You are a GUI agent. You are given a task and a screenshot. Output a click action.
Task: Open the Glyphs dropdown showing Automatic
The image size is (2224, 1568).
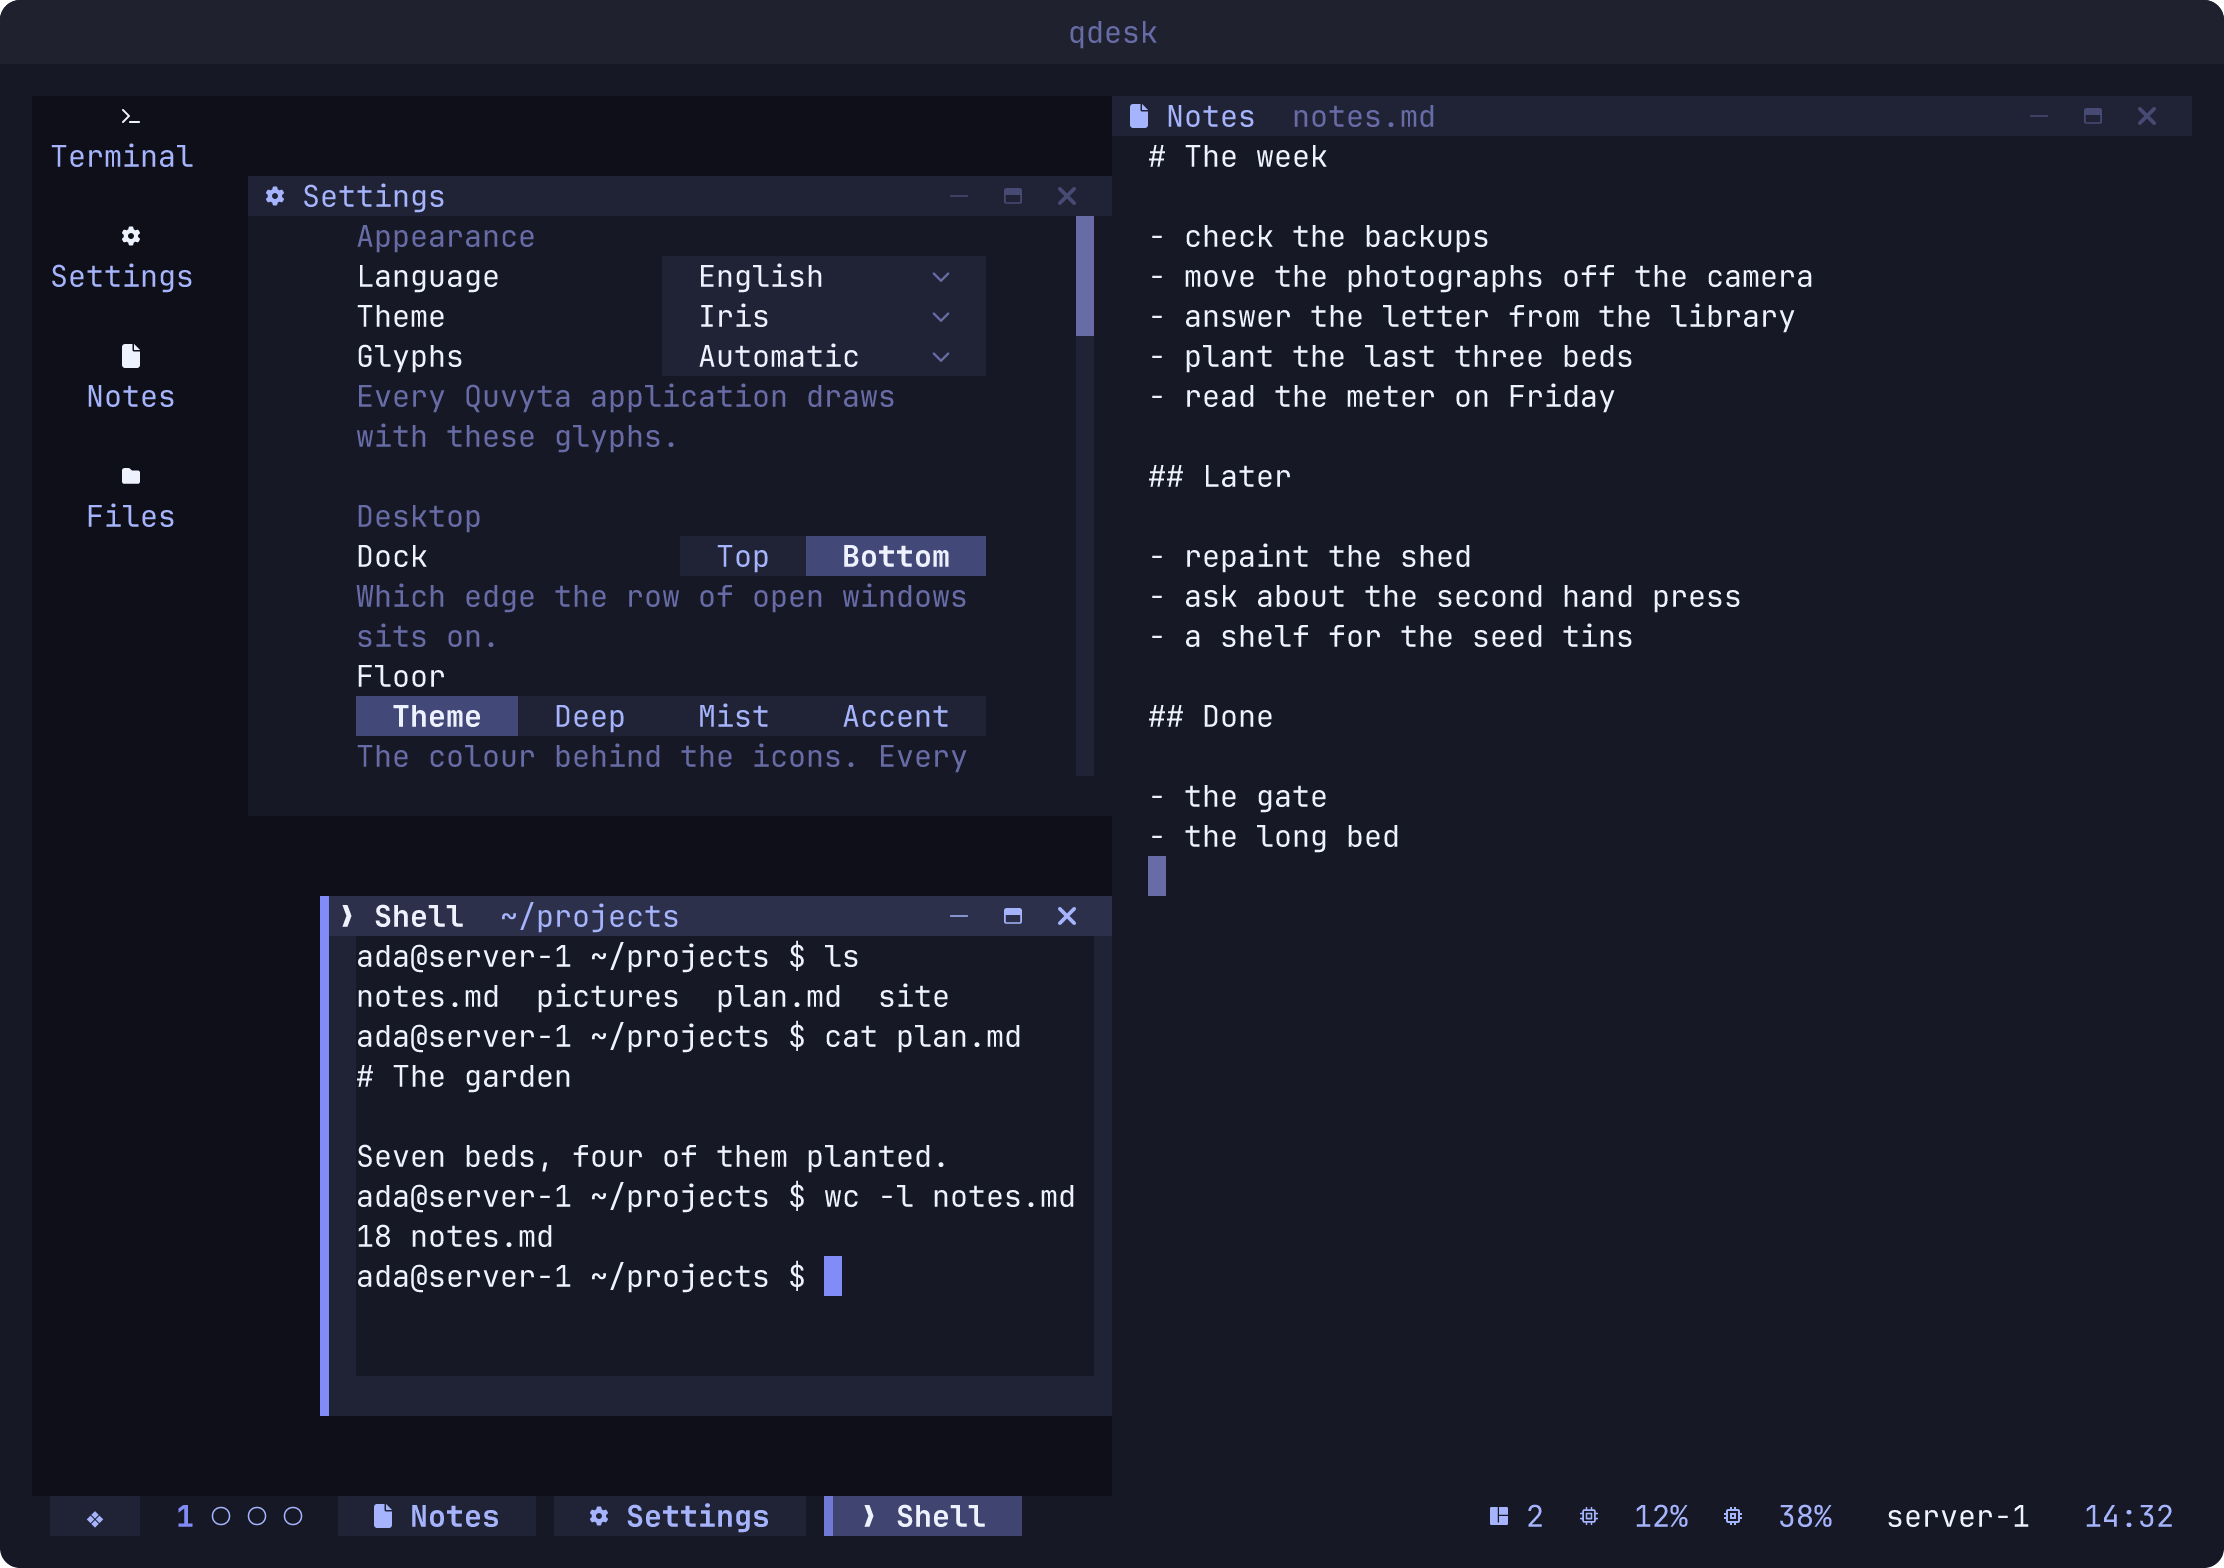coord(824,357)
